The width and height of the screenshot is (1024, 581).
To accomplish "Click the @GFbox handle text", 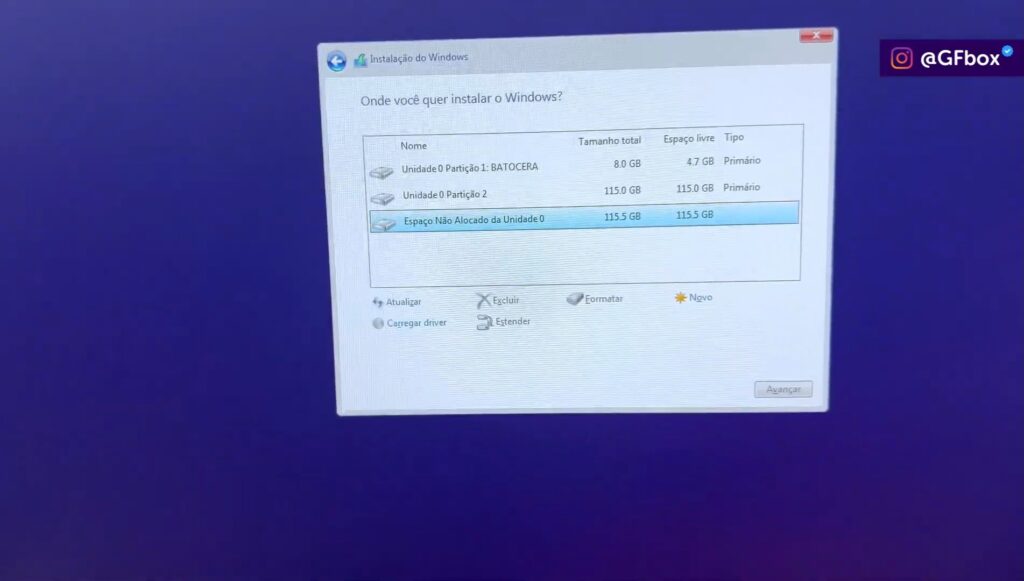I will [x=960, y=59].
